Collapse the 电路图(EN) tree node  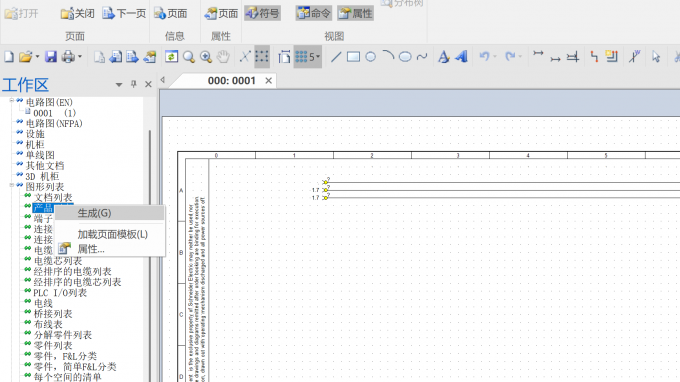pos(12,101)
